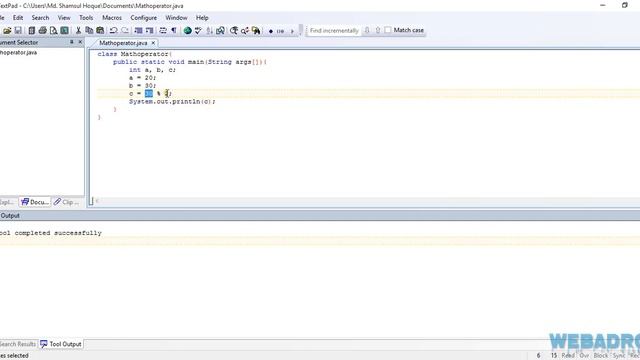Open the Edit menu
This screenshot has width=640, height=360.
[18, 18]
